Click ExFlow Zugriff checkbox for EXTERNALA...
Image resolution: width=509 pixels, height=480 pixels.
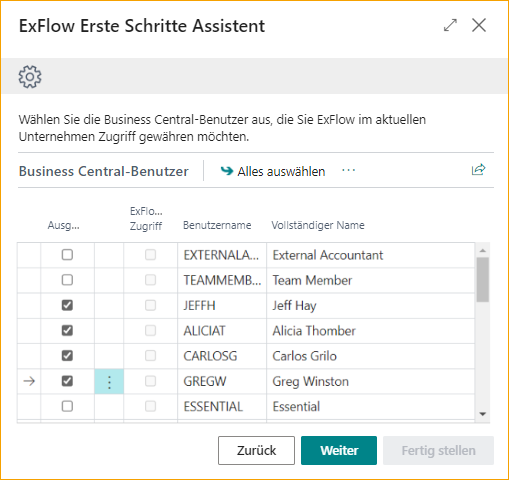click(x=150, y=255)
